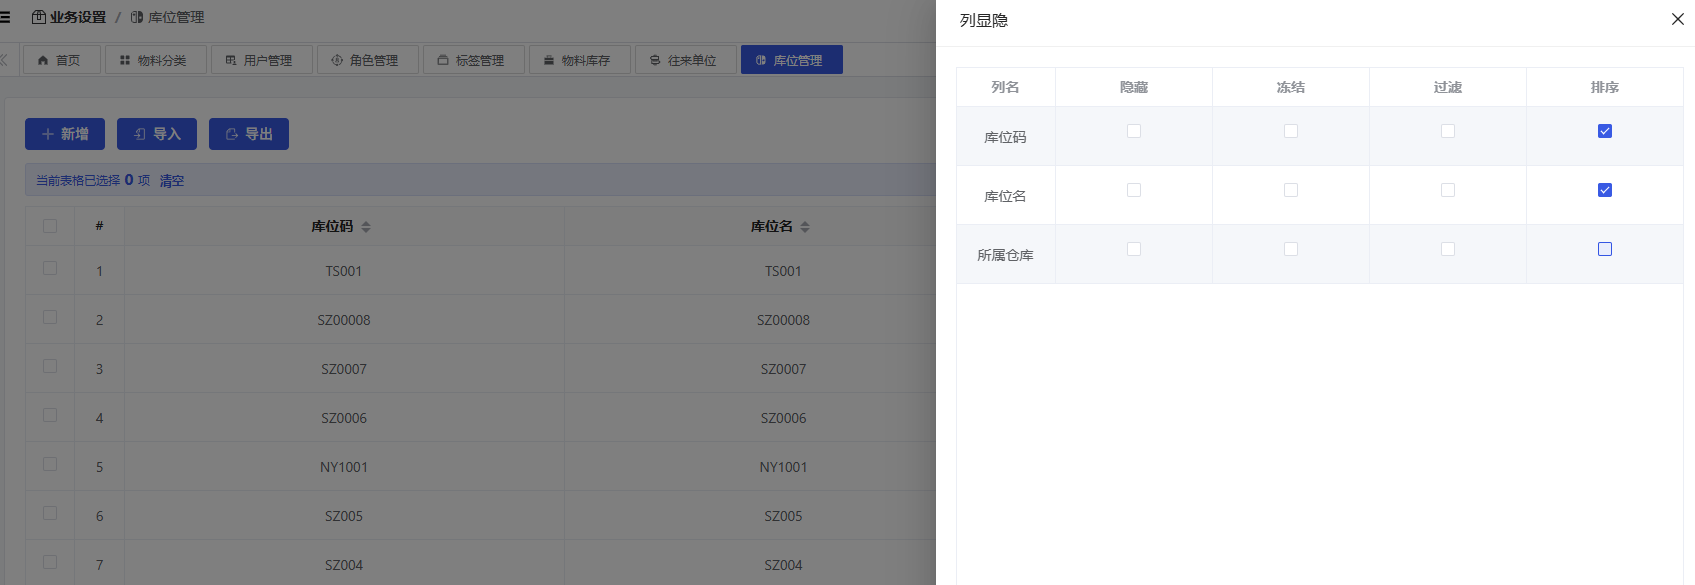Click the 导入 button

point(157,134)
